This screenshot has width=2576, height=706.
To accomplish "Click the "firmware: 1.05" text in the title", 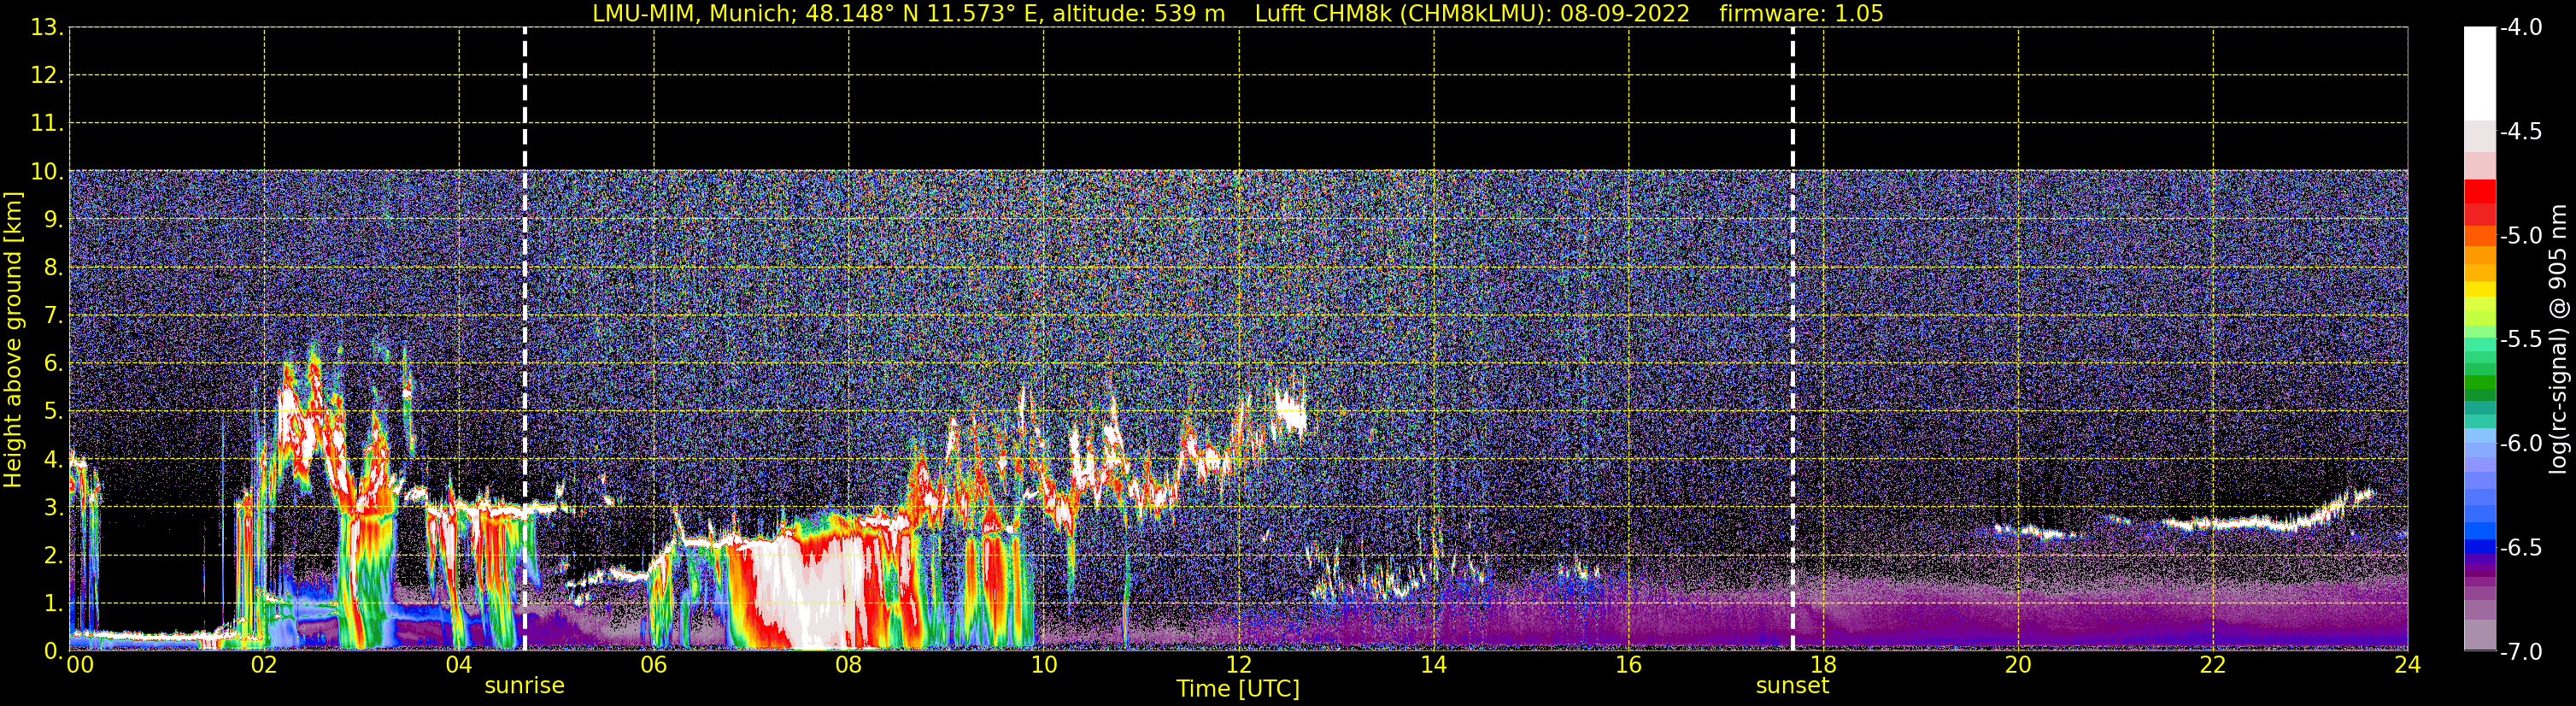I will point(1801,14).
